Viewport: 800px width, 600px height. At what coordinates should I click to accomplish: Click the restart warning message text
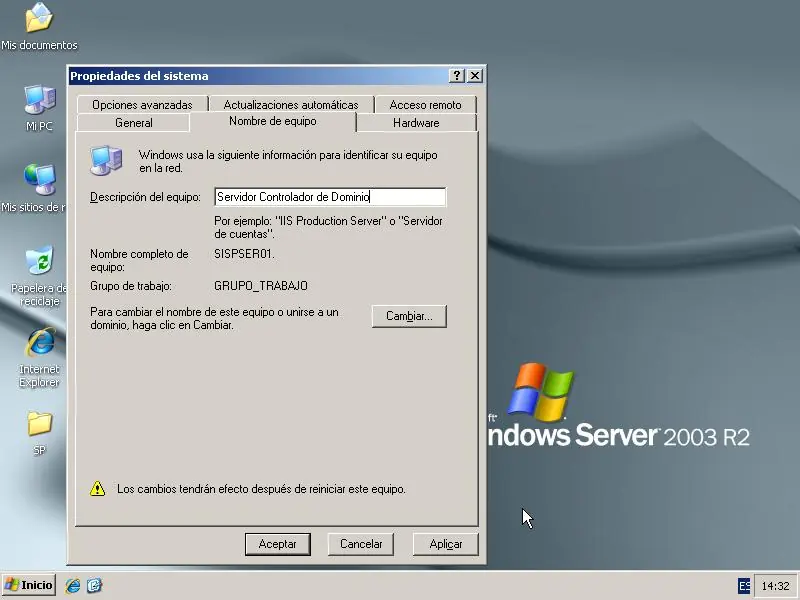coord(261,489)
